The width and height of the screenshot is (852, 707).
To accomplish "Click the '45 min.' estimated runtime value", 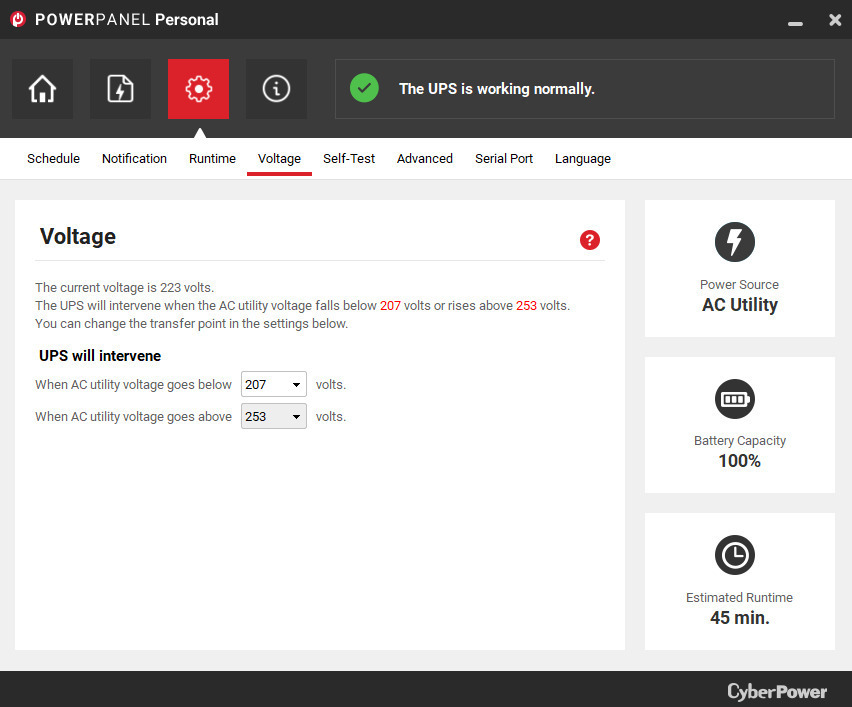I will click(740, 618).
